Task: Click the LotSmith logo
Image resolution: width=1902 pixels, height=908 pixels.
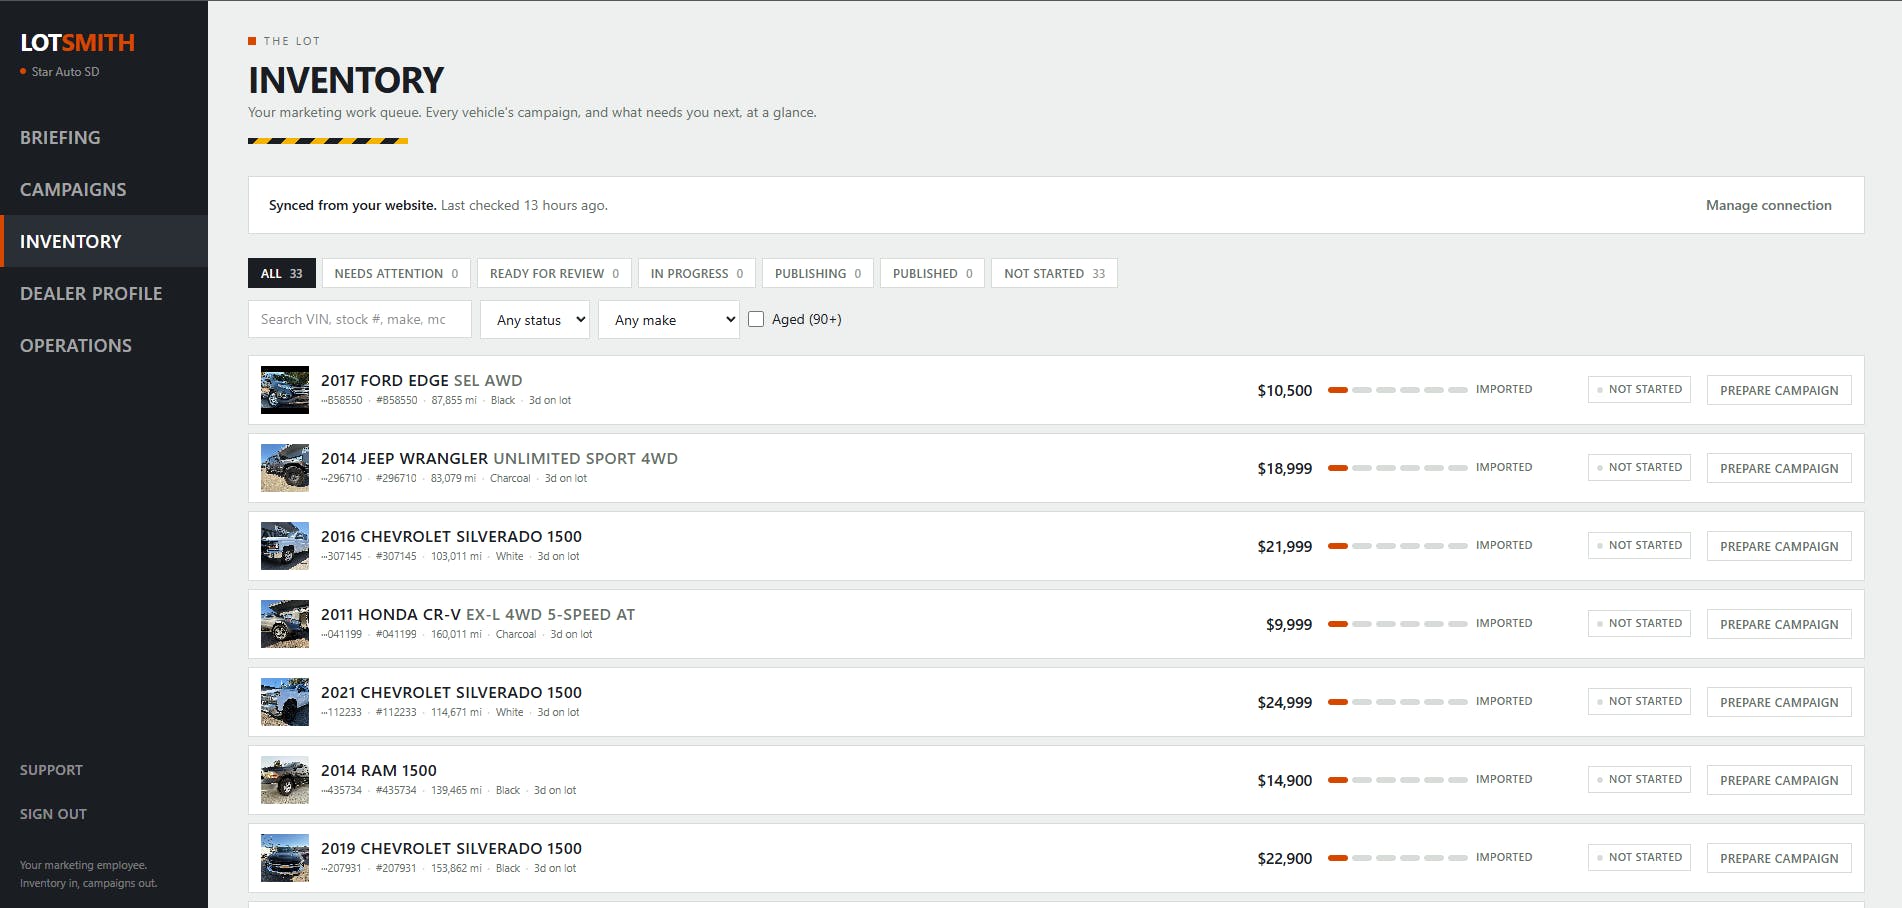Action: tap(77, 43)
